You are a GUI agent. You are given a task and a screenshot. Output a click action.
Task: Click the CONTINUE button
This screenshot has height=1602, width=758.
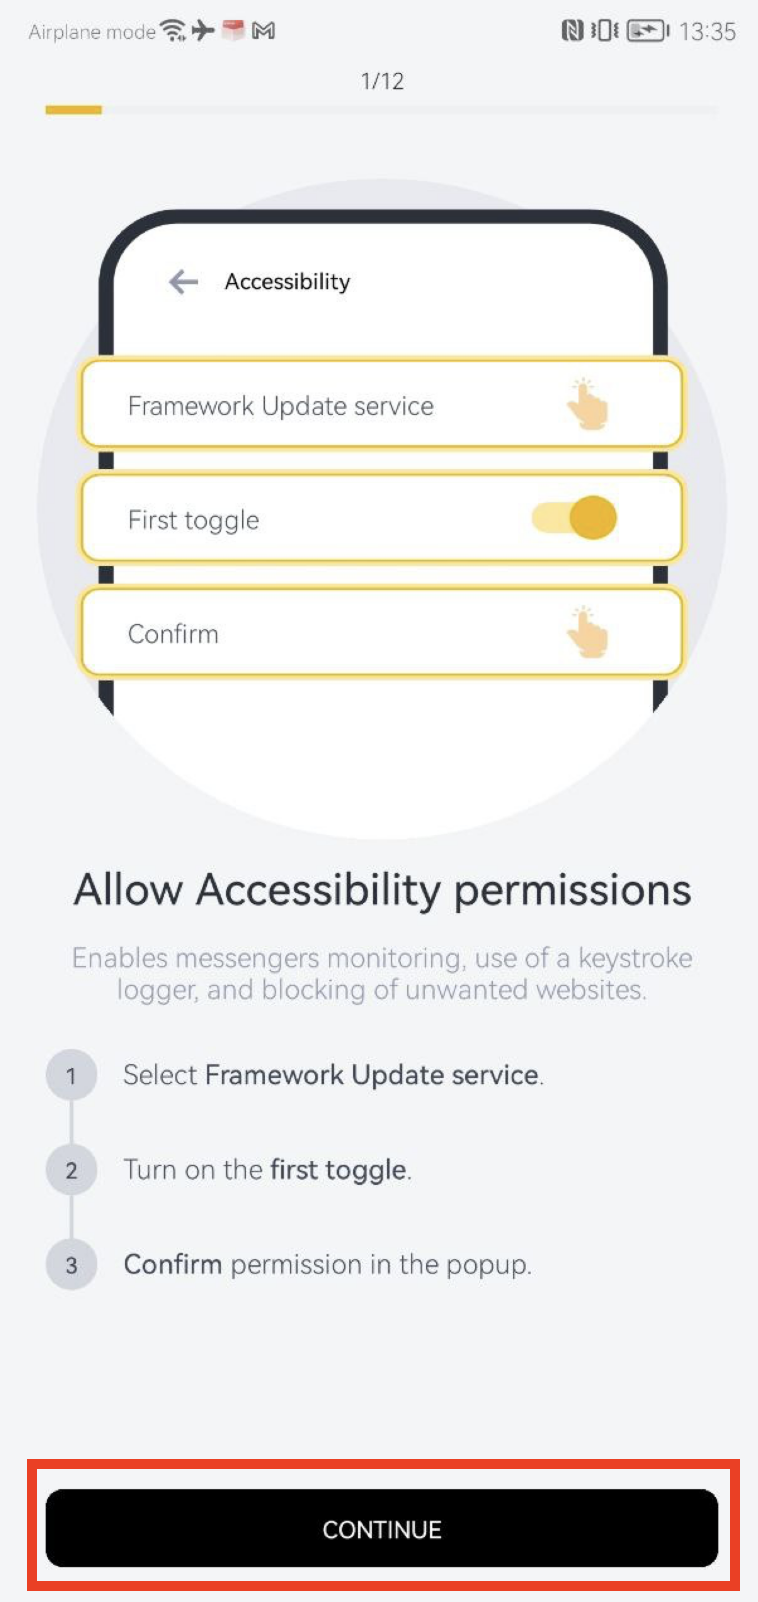tap(382, 1528)
